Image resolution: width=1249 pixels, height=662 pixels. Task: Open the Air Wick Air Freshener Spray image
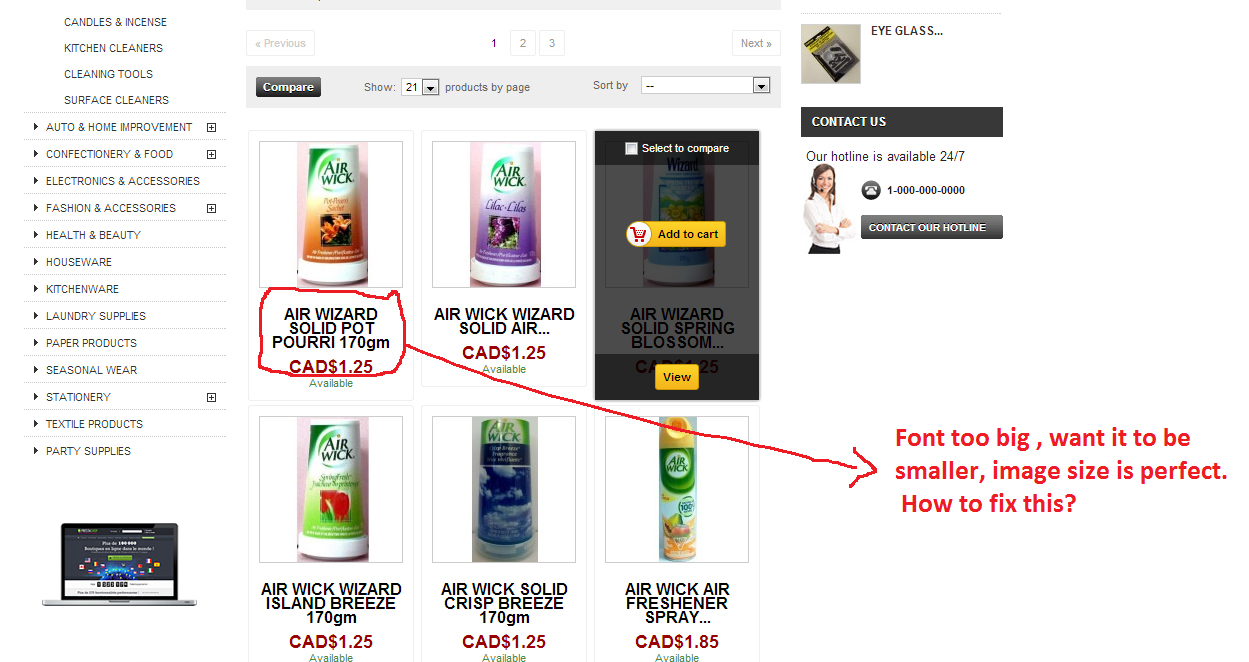[x=677, y=489]
